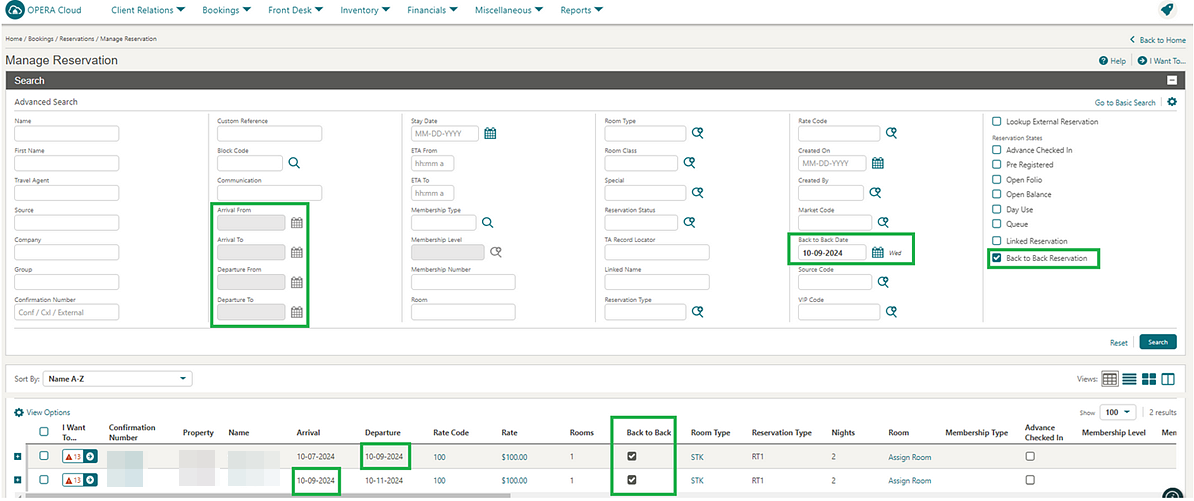Open Reports menu

click(582, 10)
